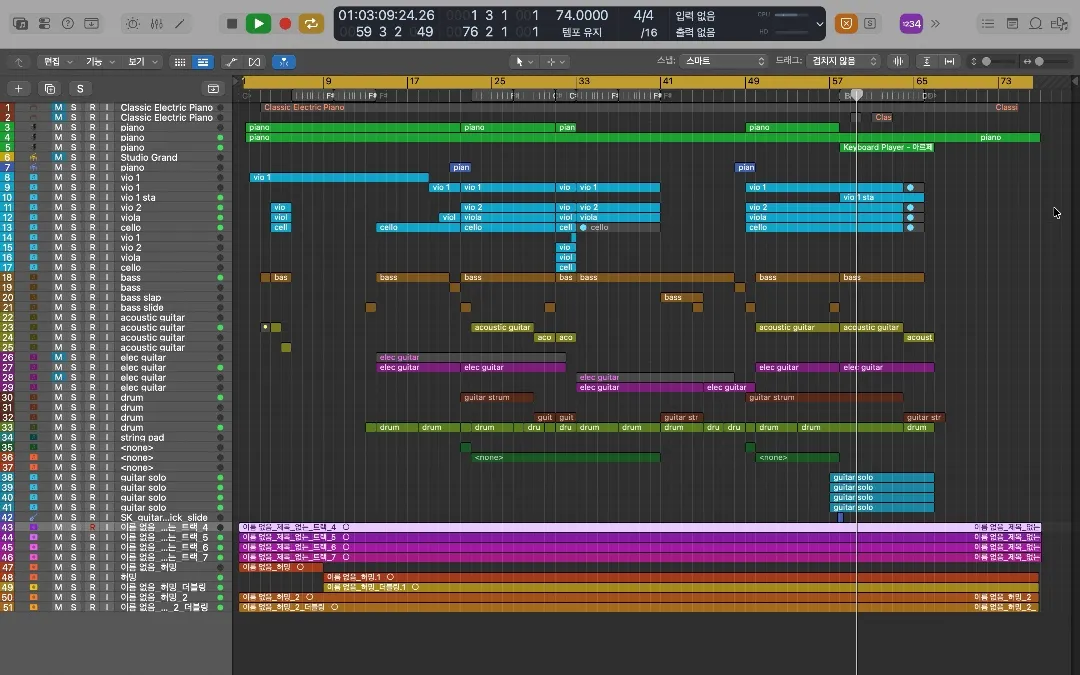The image size is (1080, 675).
Task: Toggle the global solo S button in track header
Action: (80, 88)
